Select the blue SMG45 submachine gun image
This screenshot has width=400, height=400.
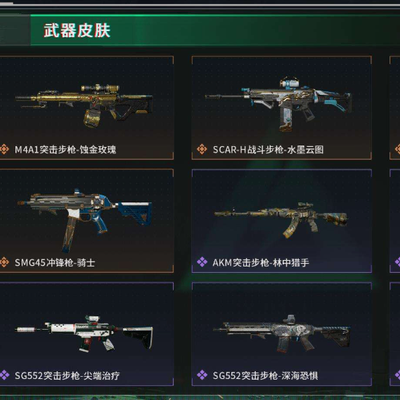[x=85, y=220]
